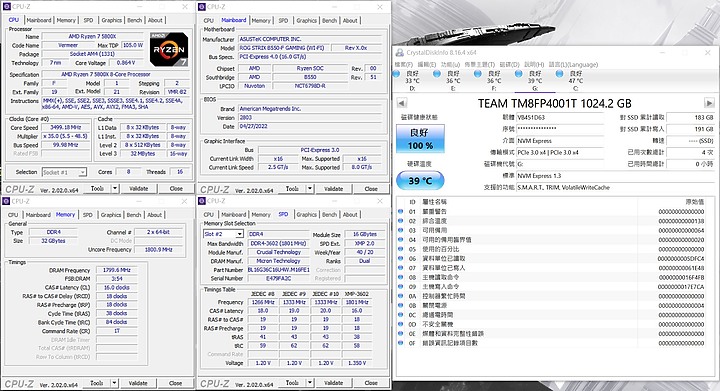
Task: Select disk E: status circle in CrystalDiskInfo
Action: [x=437, y=73]
